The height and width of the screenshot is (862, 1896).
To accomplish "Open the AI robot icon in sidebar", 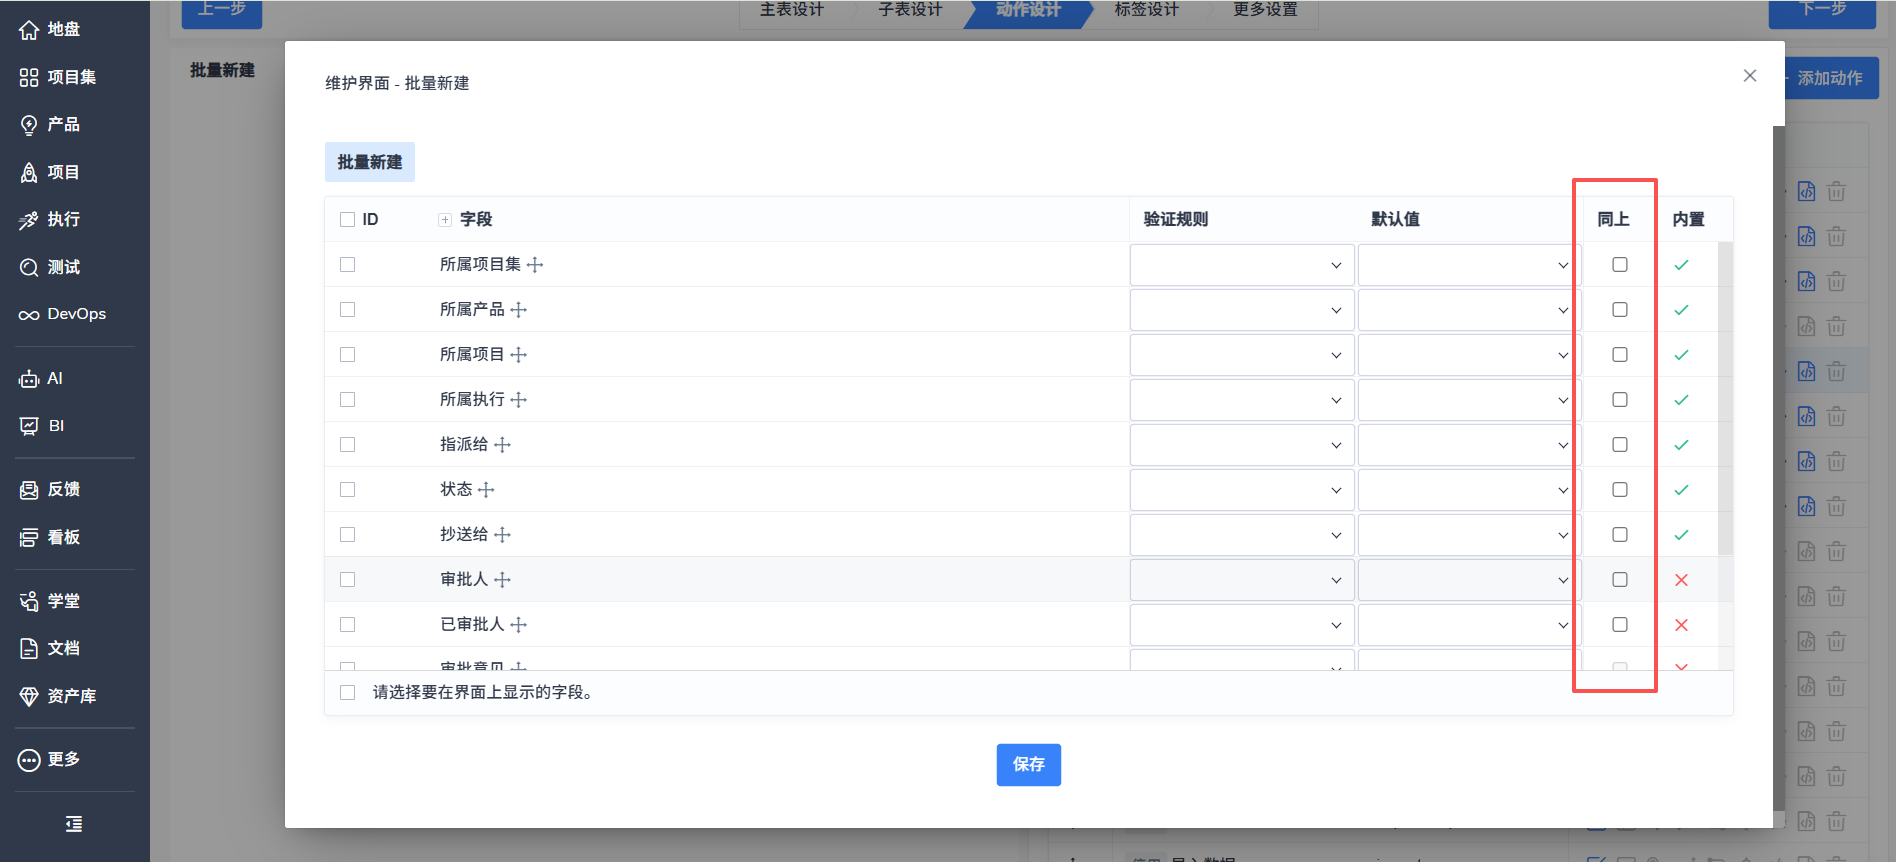I will click(x=29, y=379).
